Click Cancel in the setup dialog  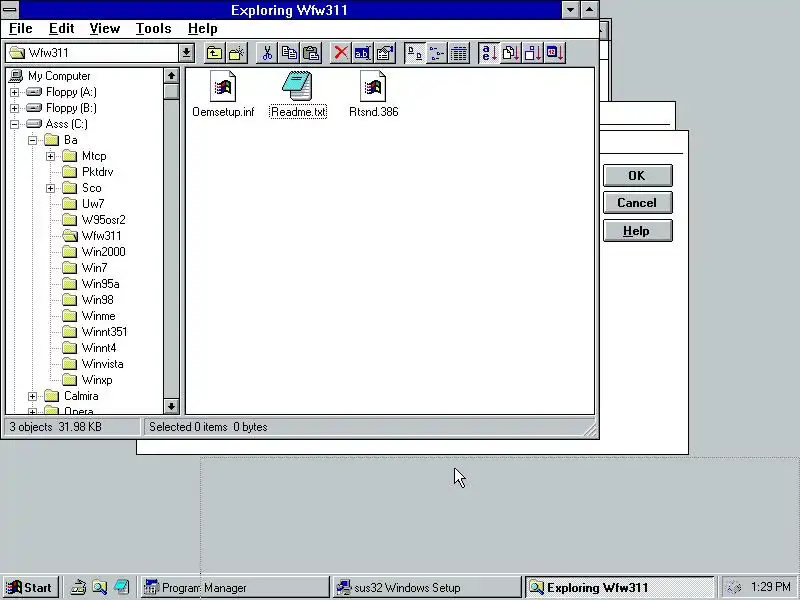(637, 203)
